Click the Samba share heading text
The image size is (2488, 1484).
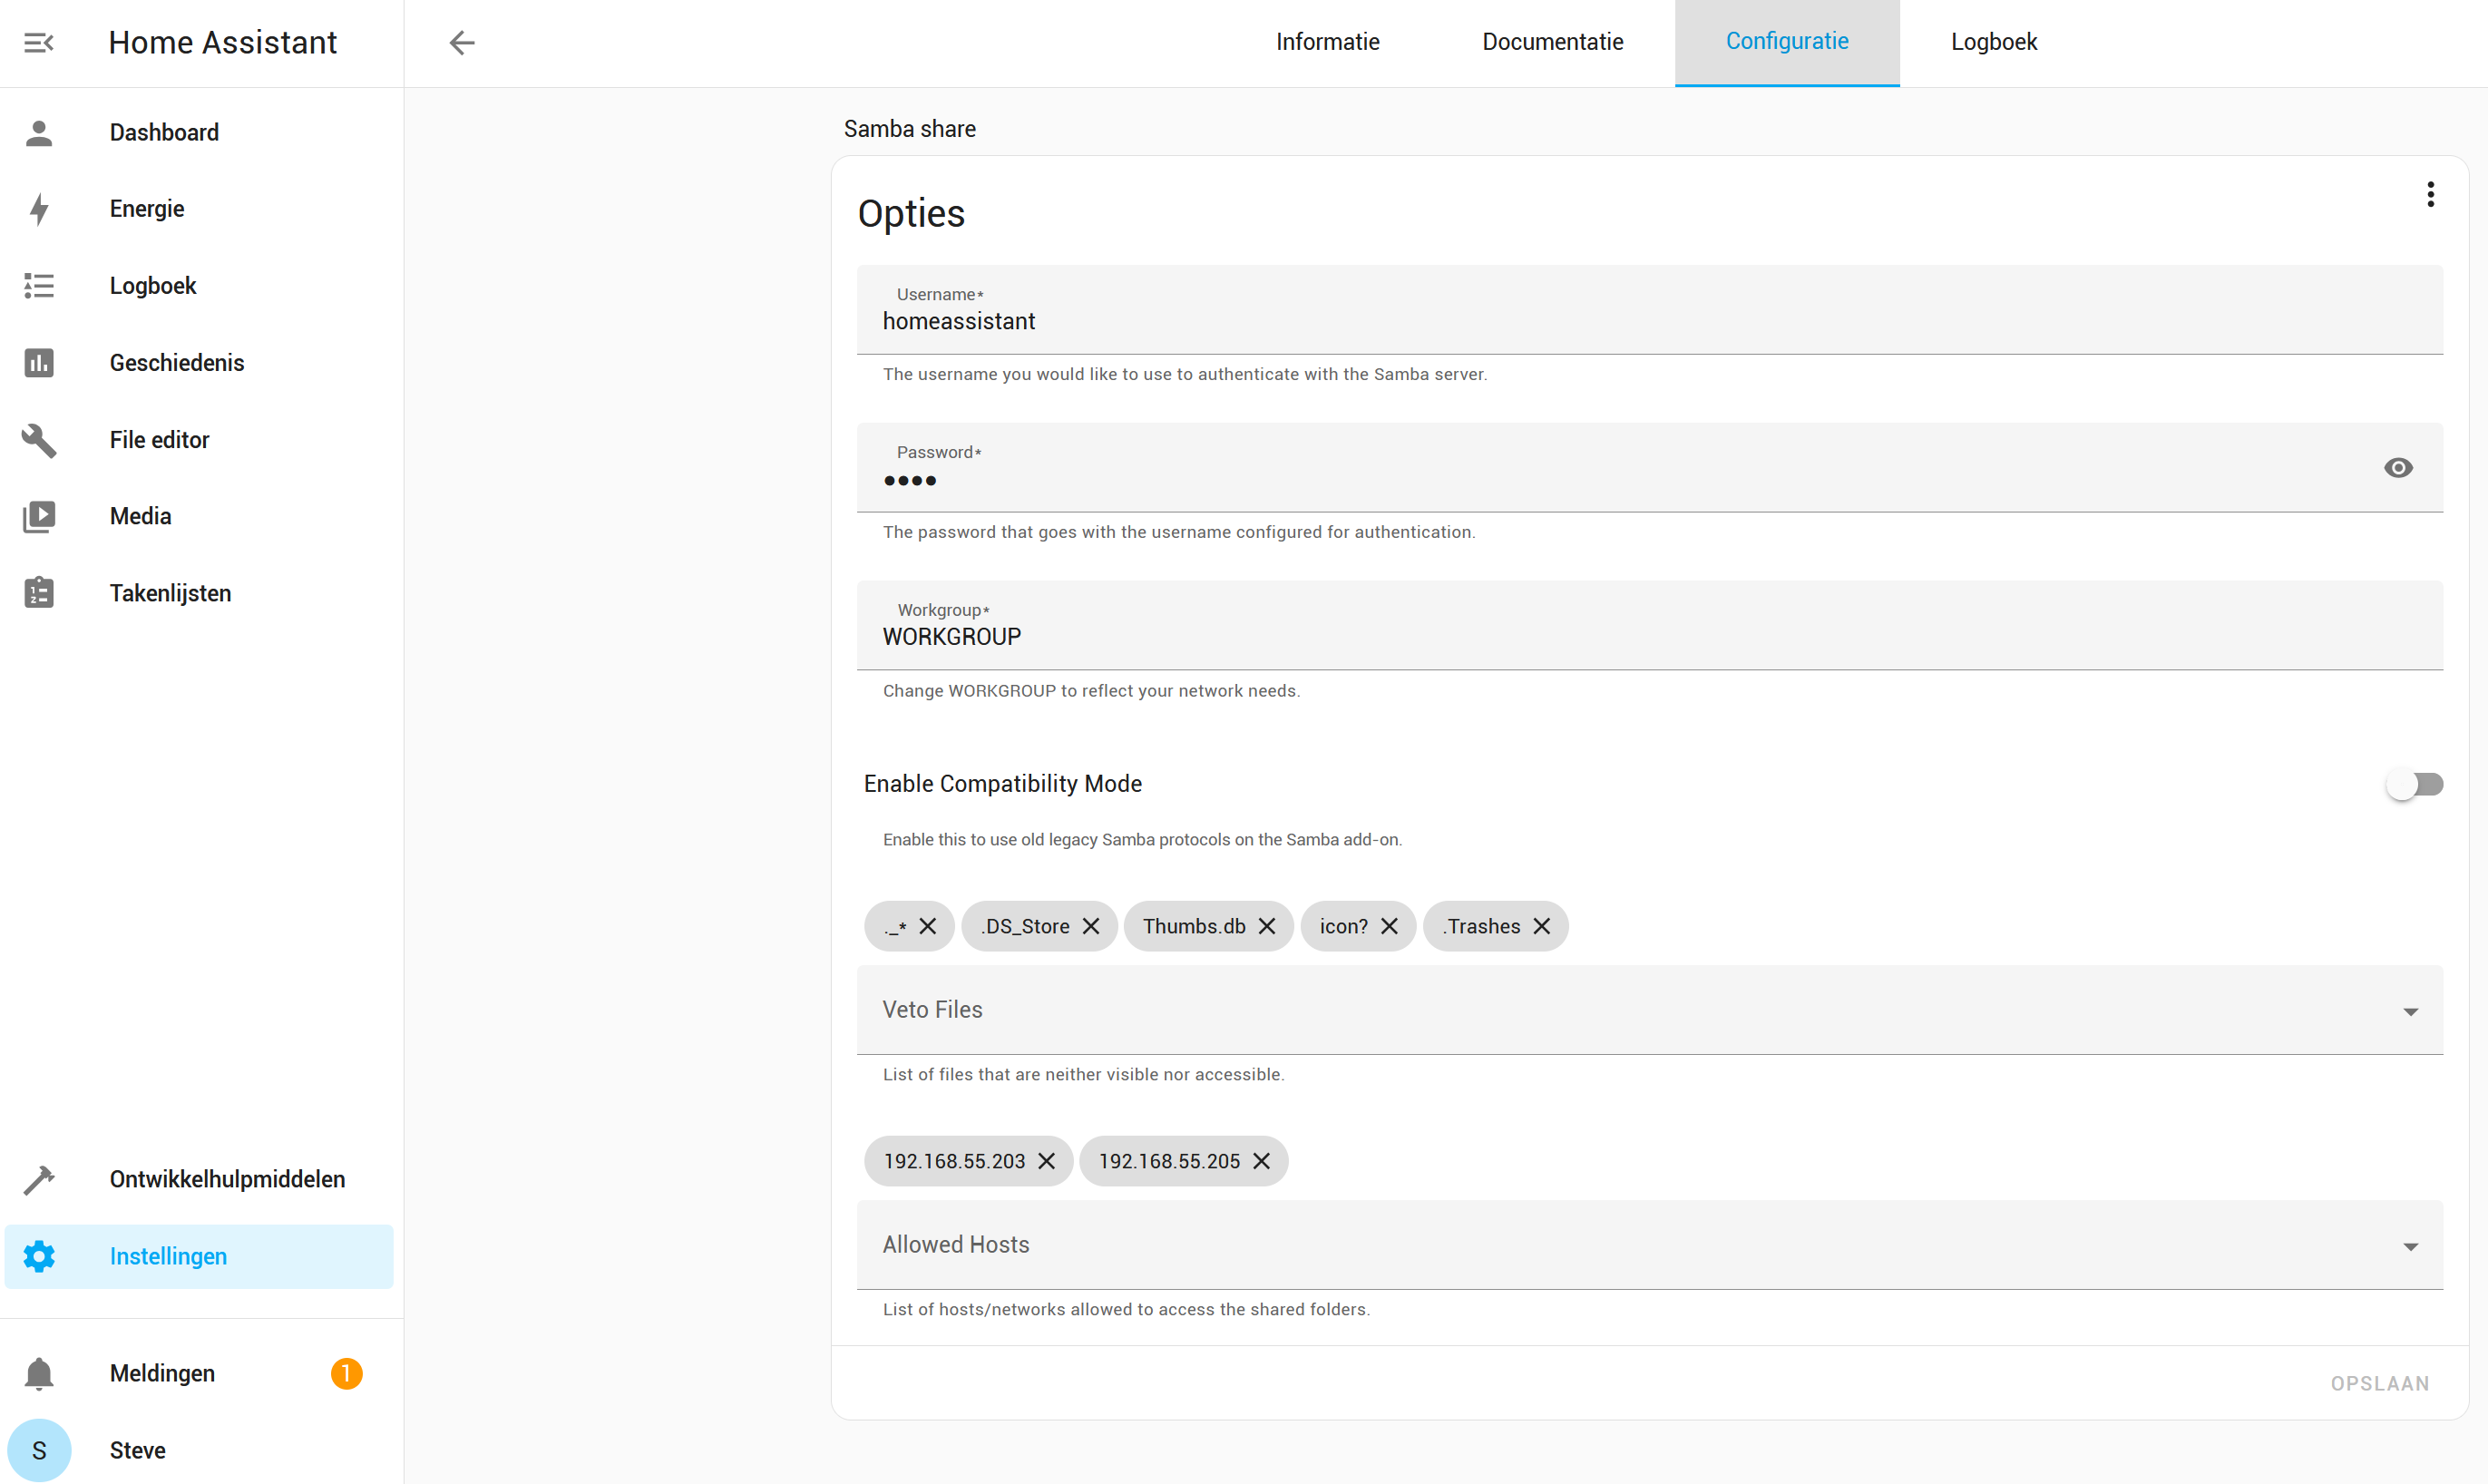(x=910, y=129)
